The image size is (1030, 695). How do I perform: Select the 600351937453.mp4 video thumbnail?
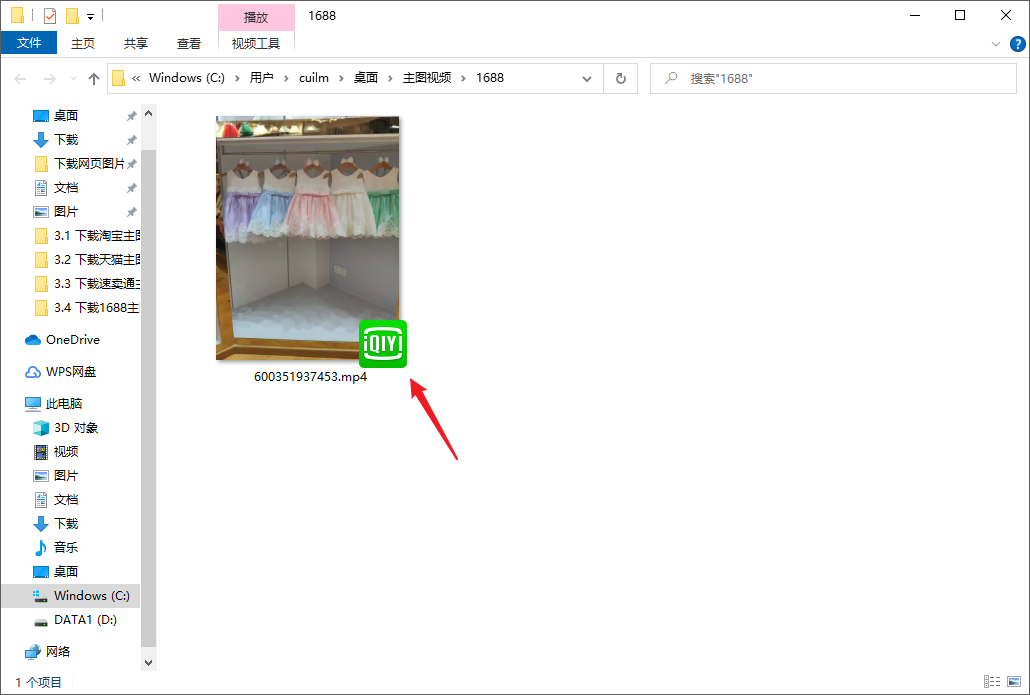[307, 238]
